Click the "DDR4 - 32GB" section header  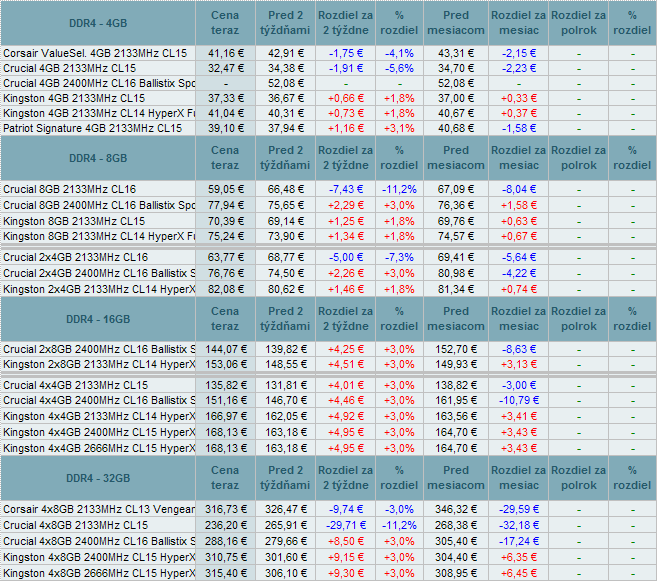pos(98,478)
